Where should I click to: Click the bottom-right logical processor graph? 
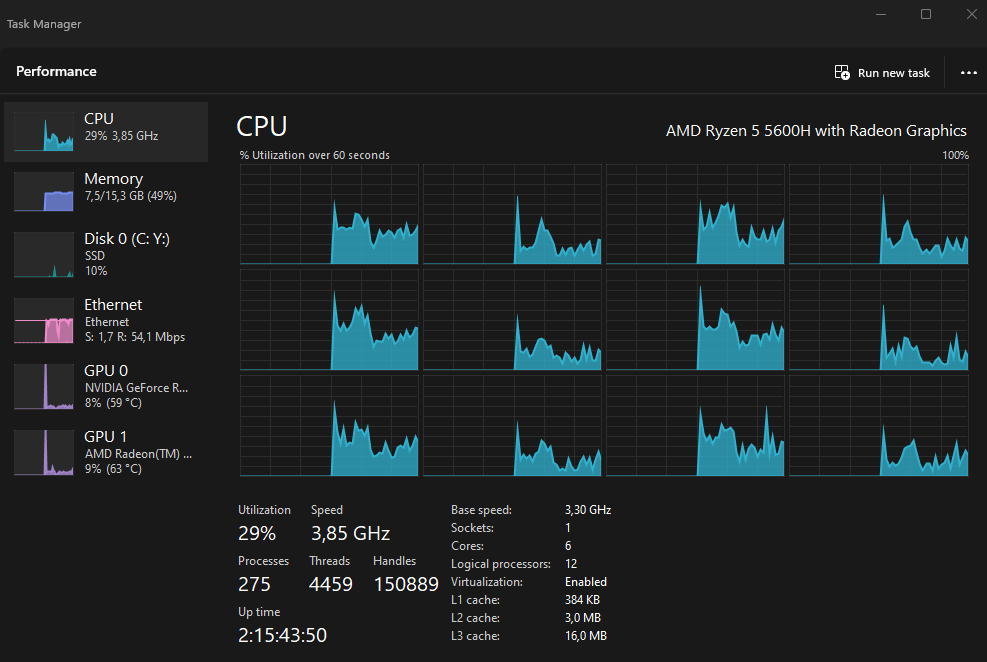click(878, 426)
